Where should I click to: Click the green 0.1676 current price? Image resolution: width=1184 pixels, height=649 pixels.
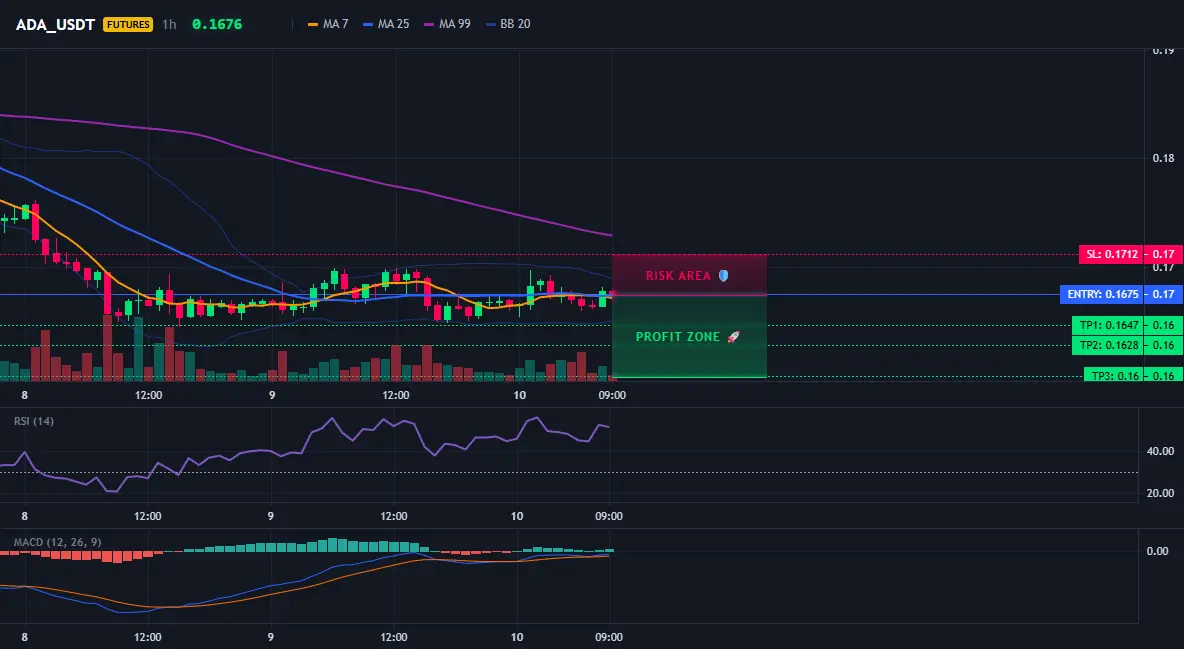point(217,24)
